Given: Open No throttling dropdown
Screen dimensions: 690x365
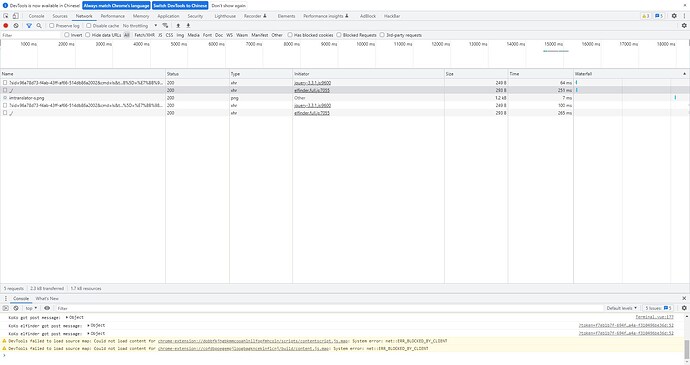Looking at the screenshot, I should pyautogui.click(x=139, y=26).
